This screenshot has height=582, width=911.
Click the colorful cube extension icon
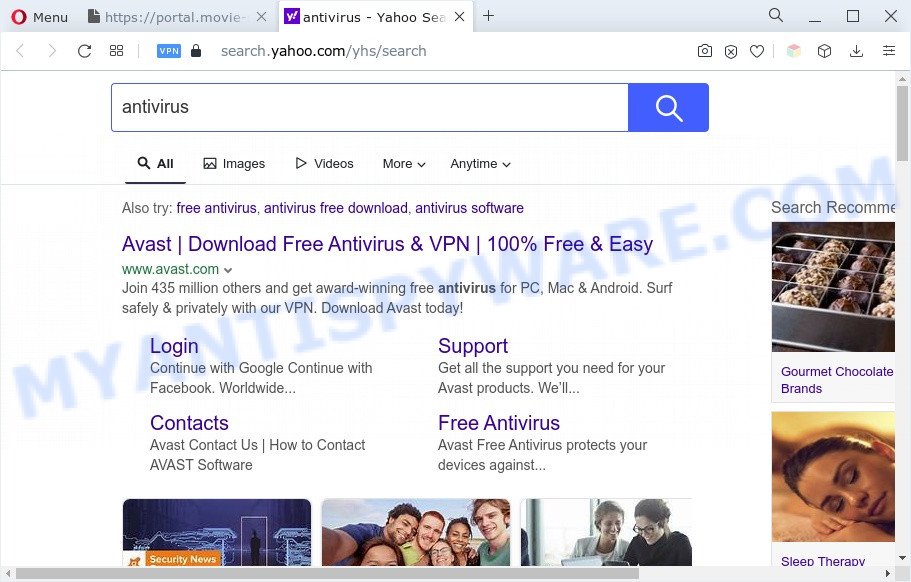tap(794, 51)
